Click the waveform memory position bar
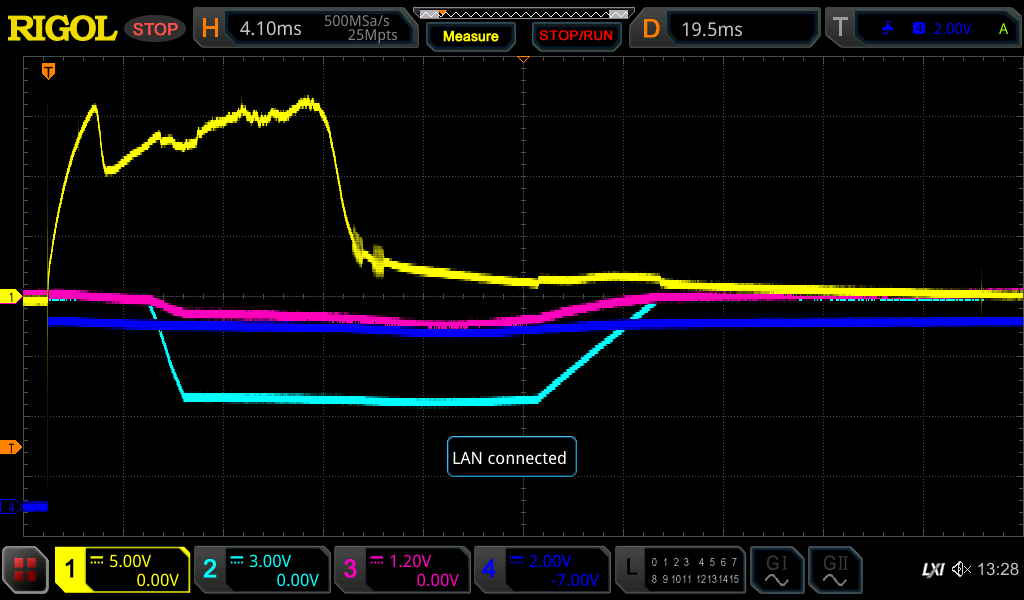The image size is (1024, 600). [523, 13]
